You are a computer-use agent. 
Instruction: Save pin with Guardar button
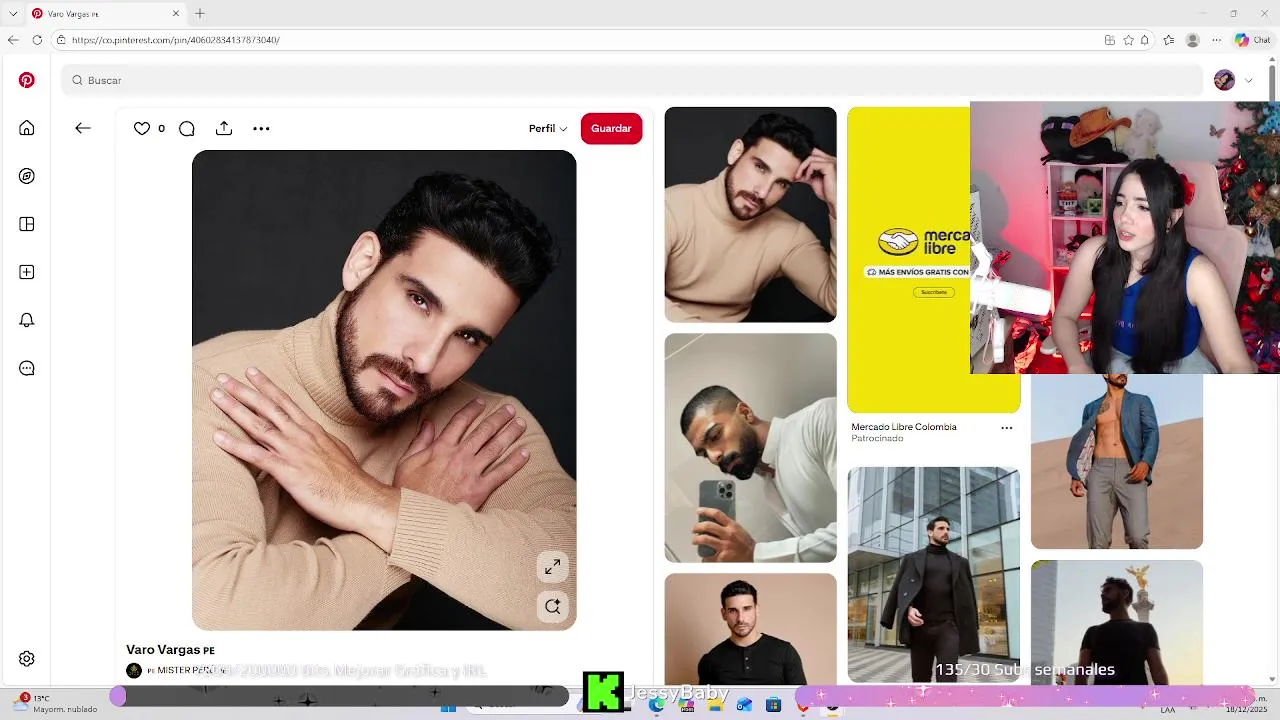611,128
